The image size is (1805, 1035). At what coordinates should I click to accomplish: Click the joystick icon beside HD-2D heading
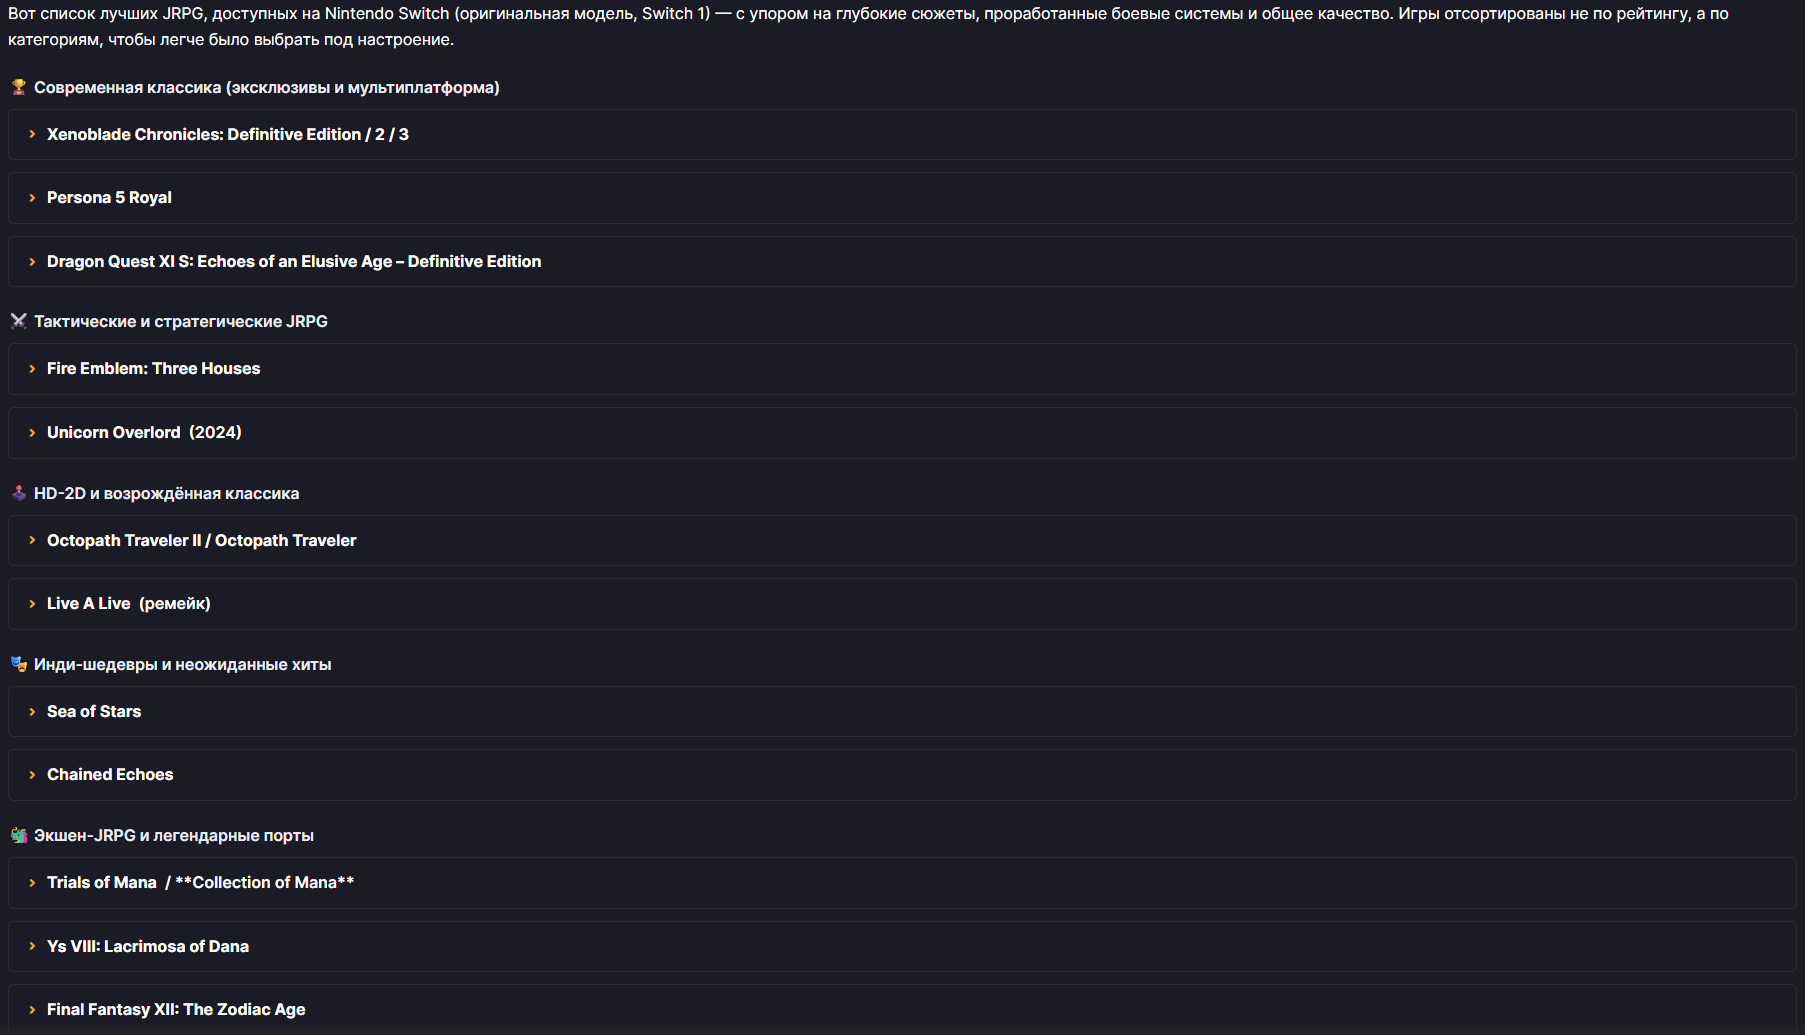pos(18,493)
